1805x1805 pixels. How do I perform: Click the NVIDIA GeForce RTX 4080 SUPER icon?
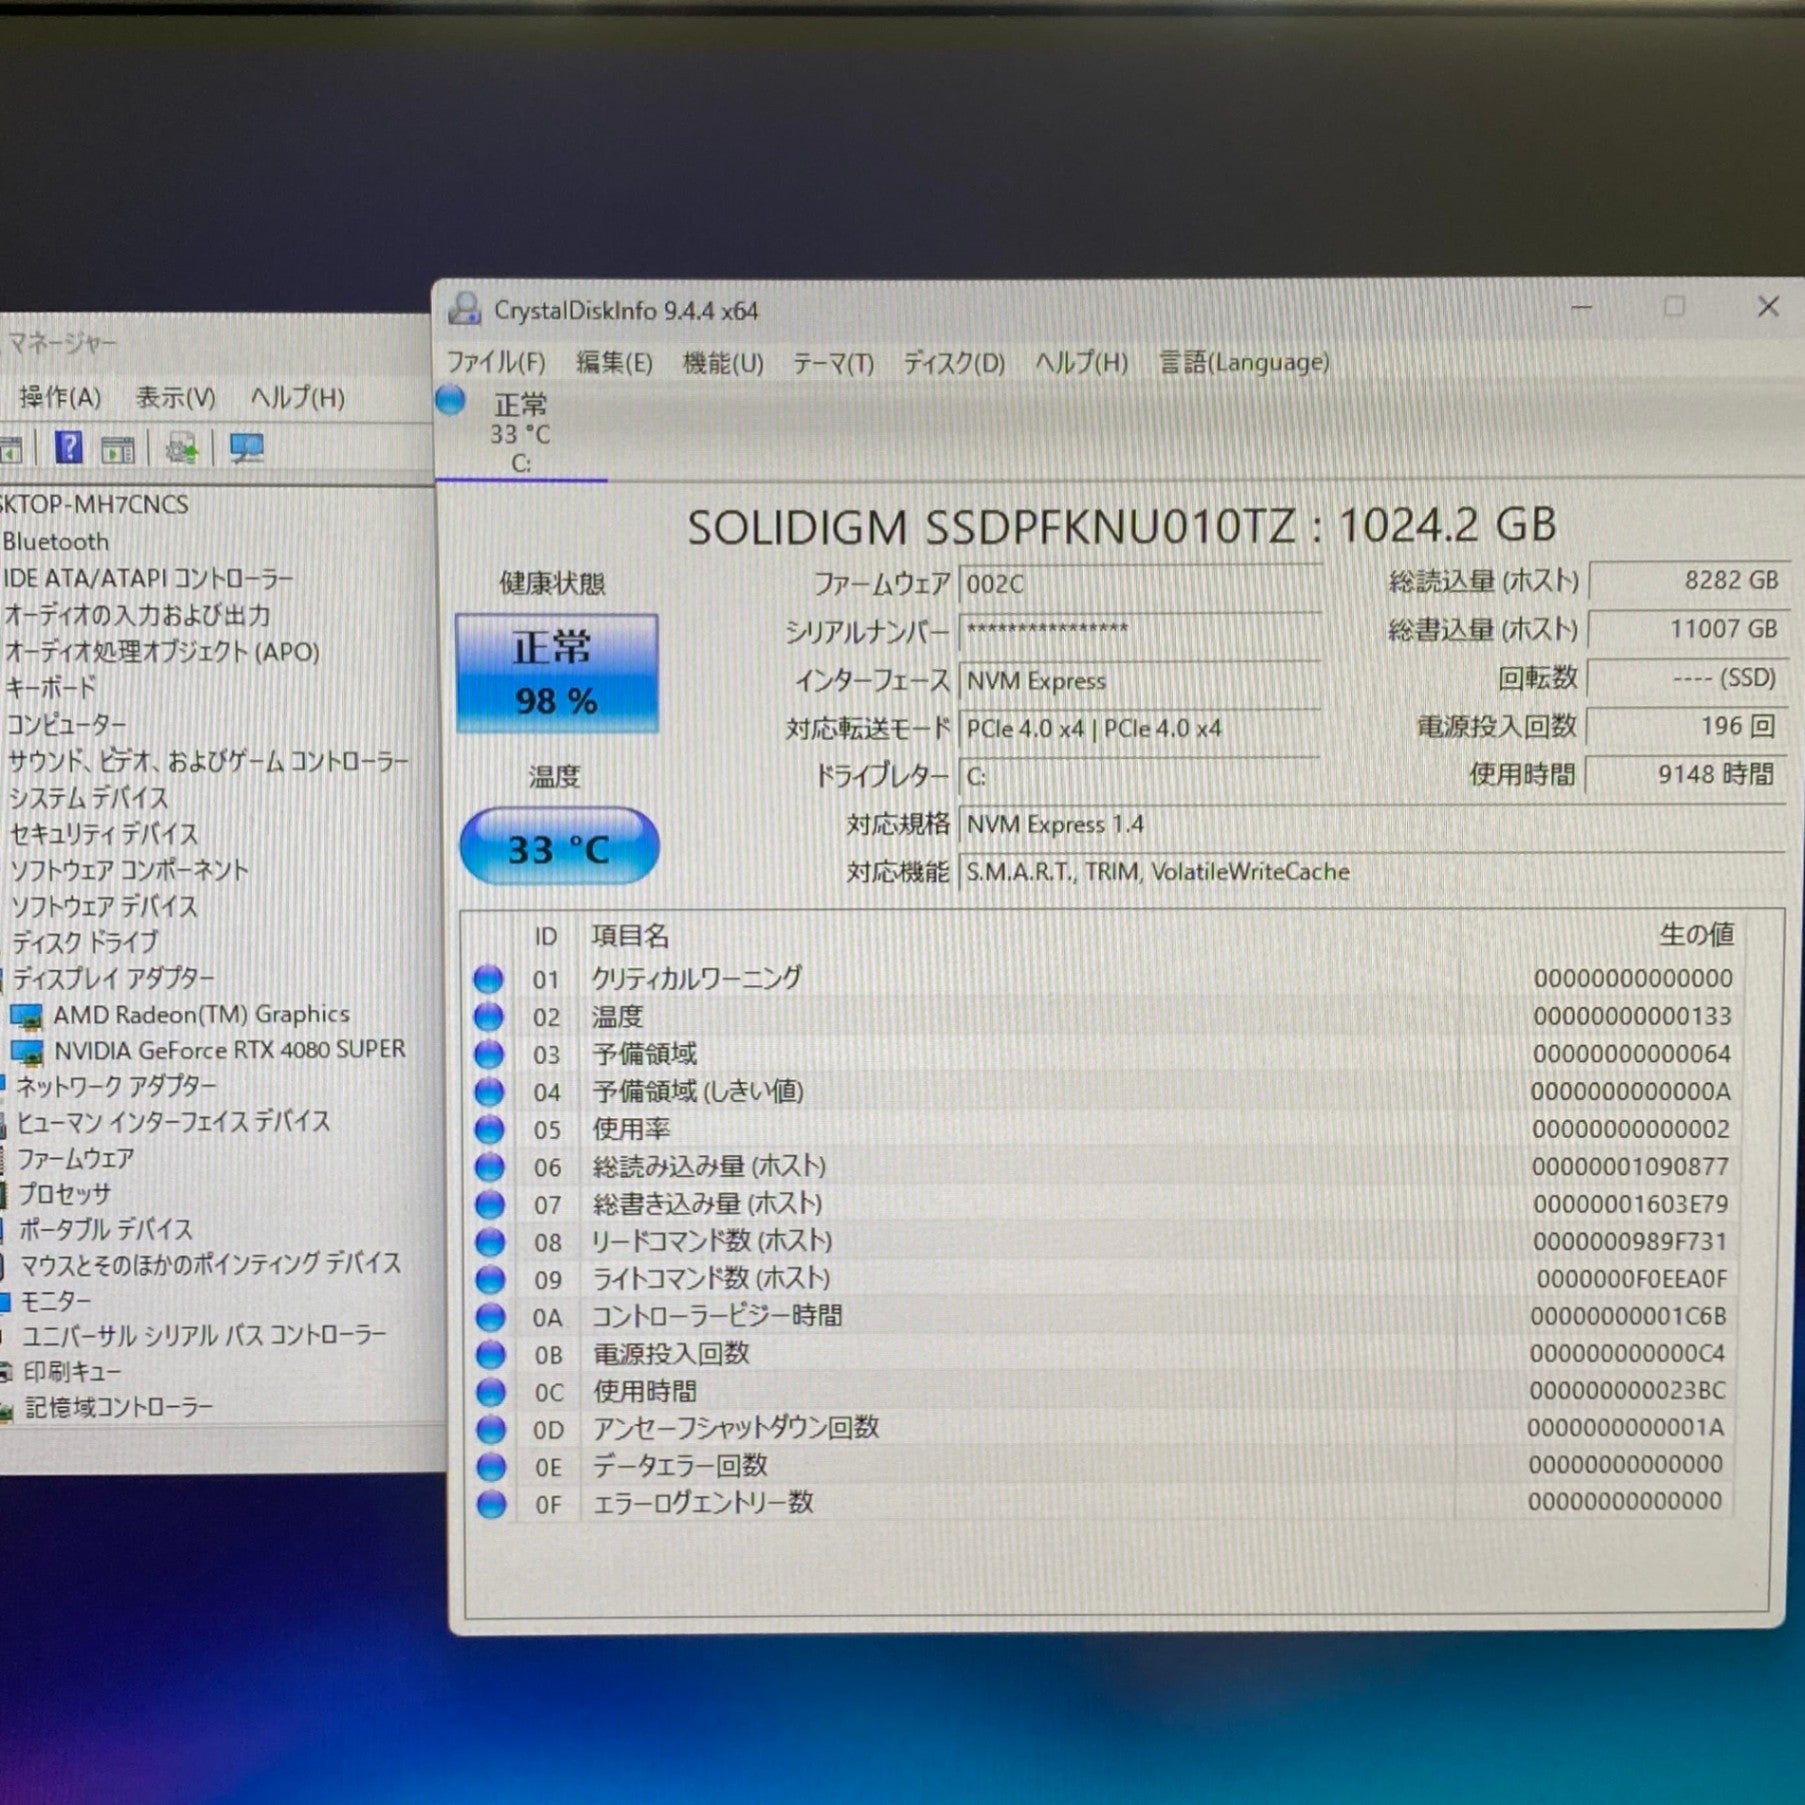point(27,1052)
